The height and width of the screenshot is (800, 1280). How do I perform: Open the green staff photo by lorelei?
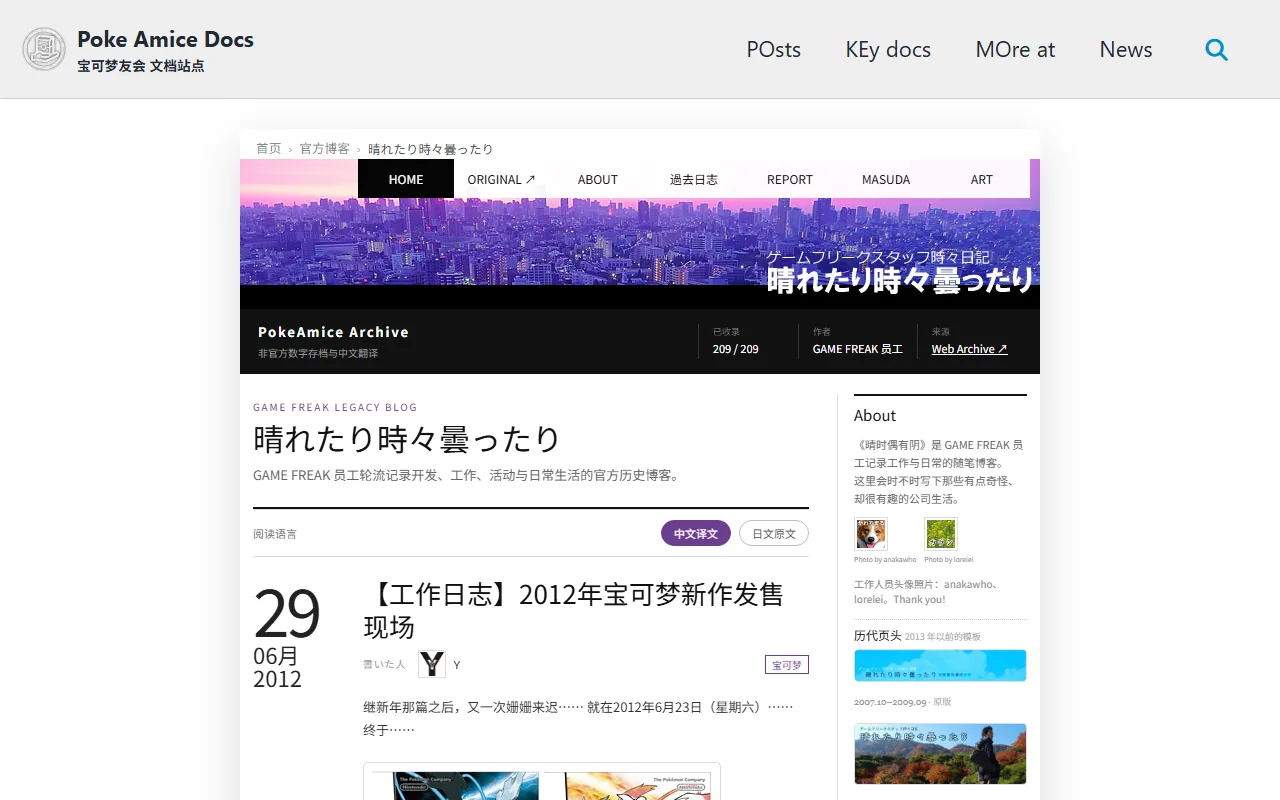click(941, 534)
